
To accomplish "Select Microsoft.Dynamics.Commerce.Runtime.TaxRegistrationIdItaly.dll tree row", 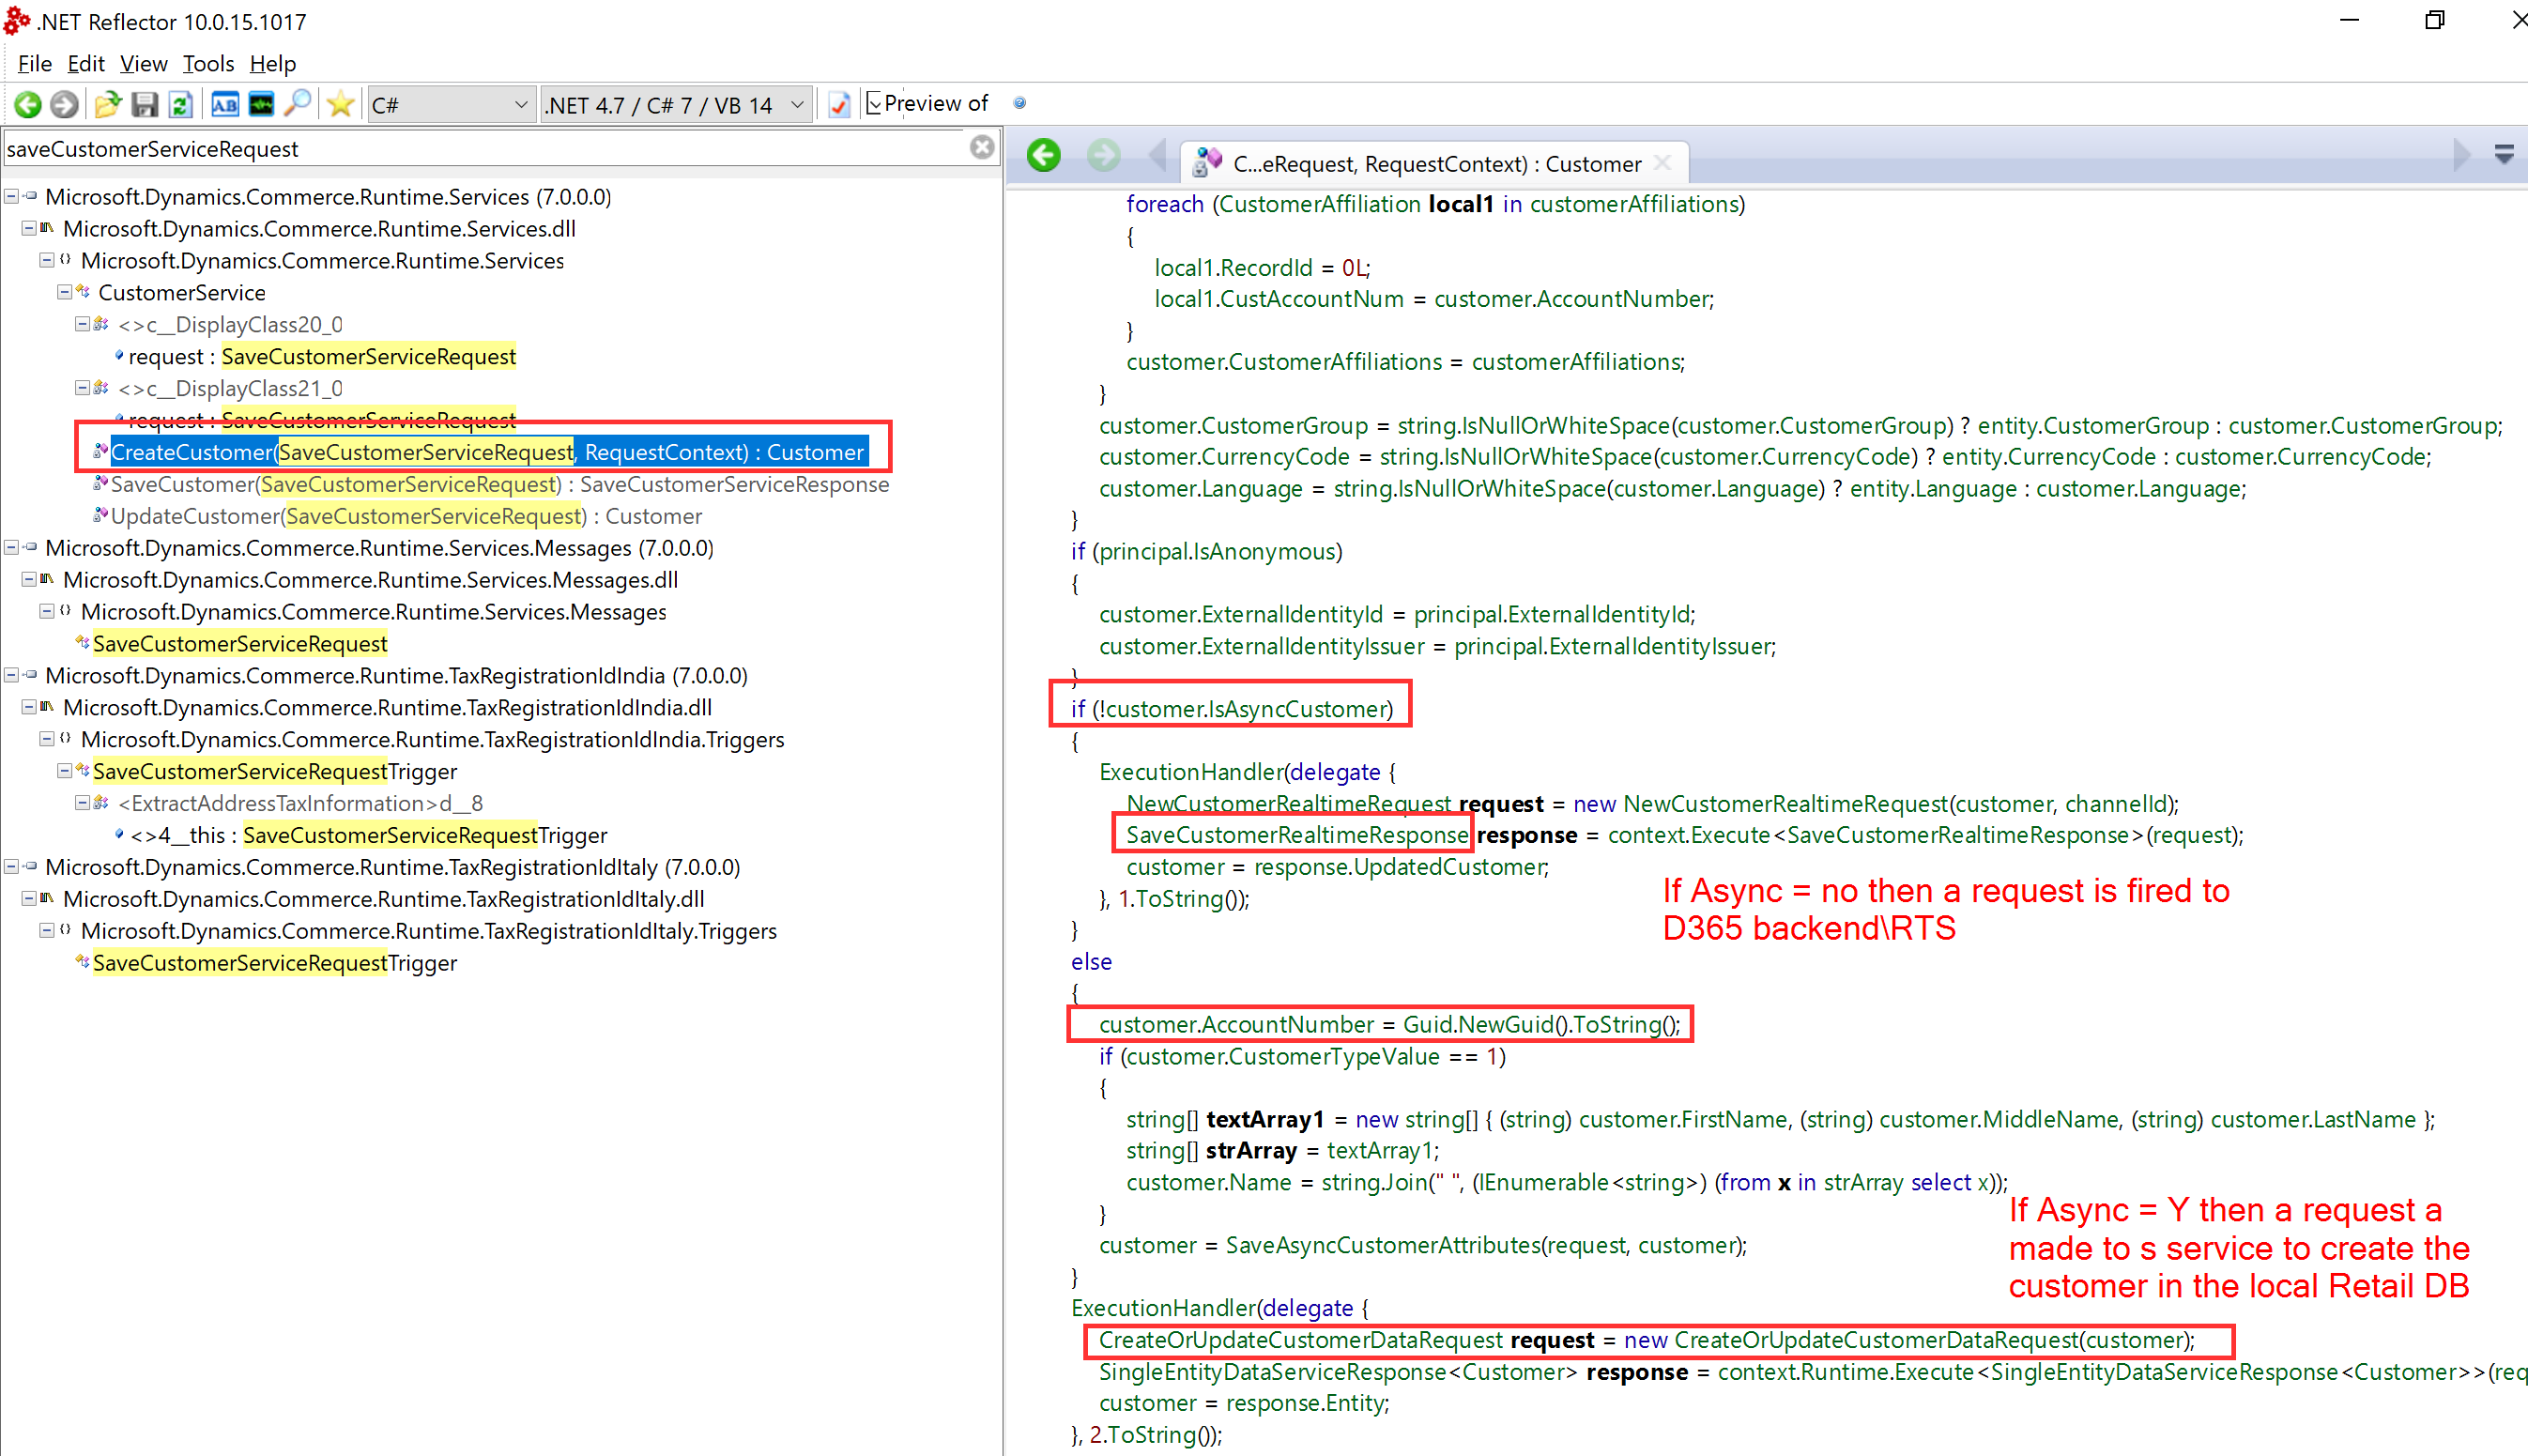I will click(x=384, y=899).
